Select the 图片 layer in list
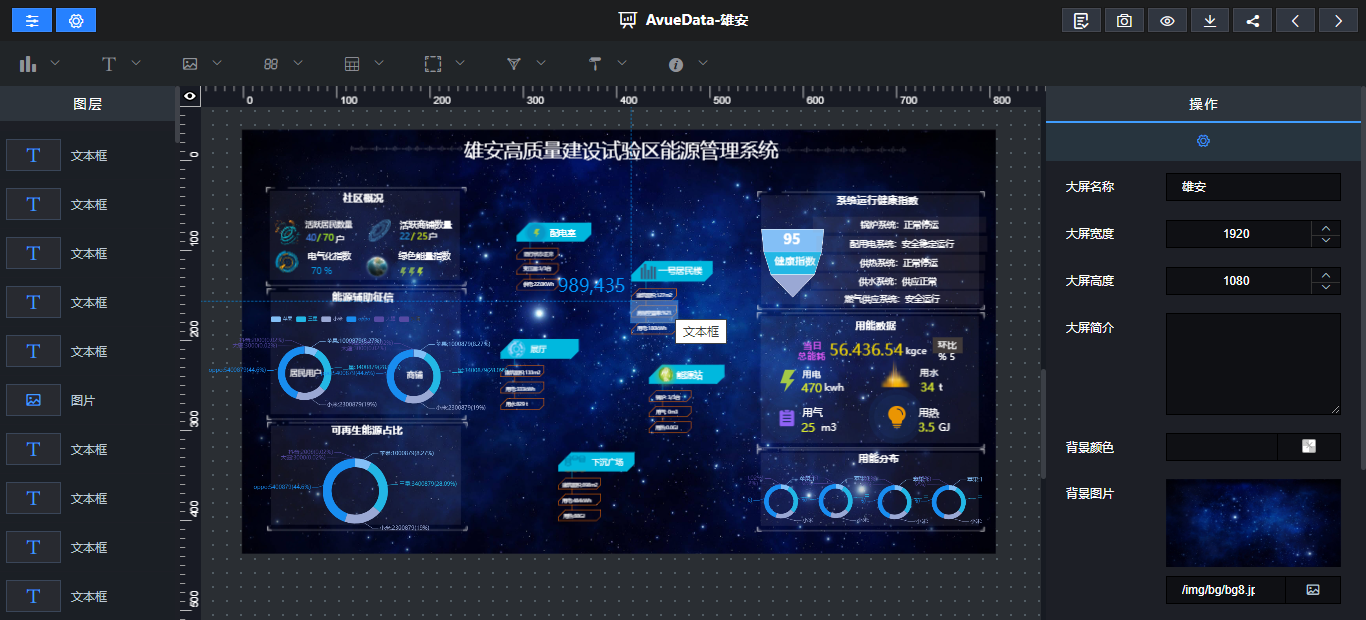Viewport: 1366px width, 620px height. tap(88, 400)
